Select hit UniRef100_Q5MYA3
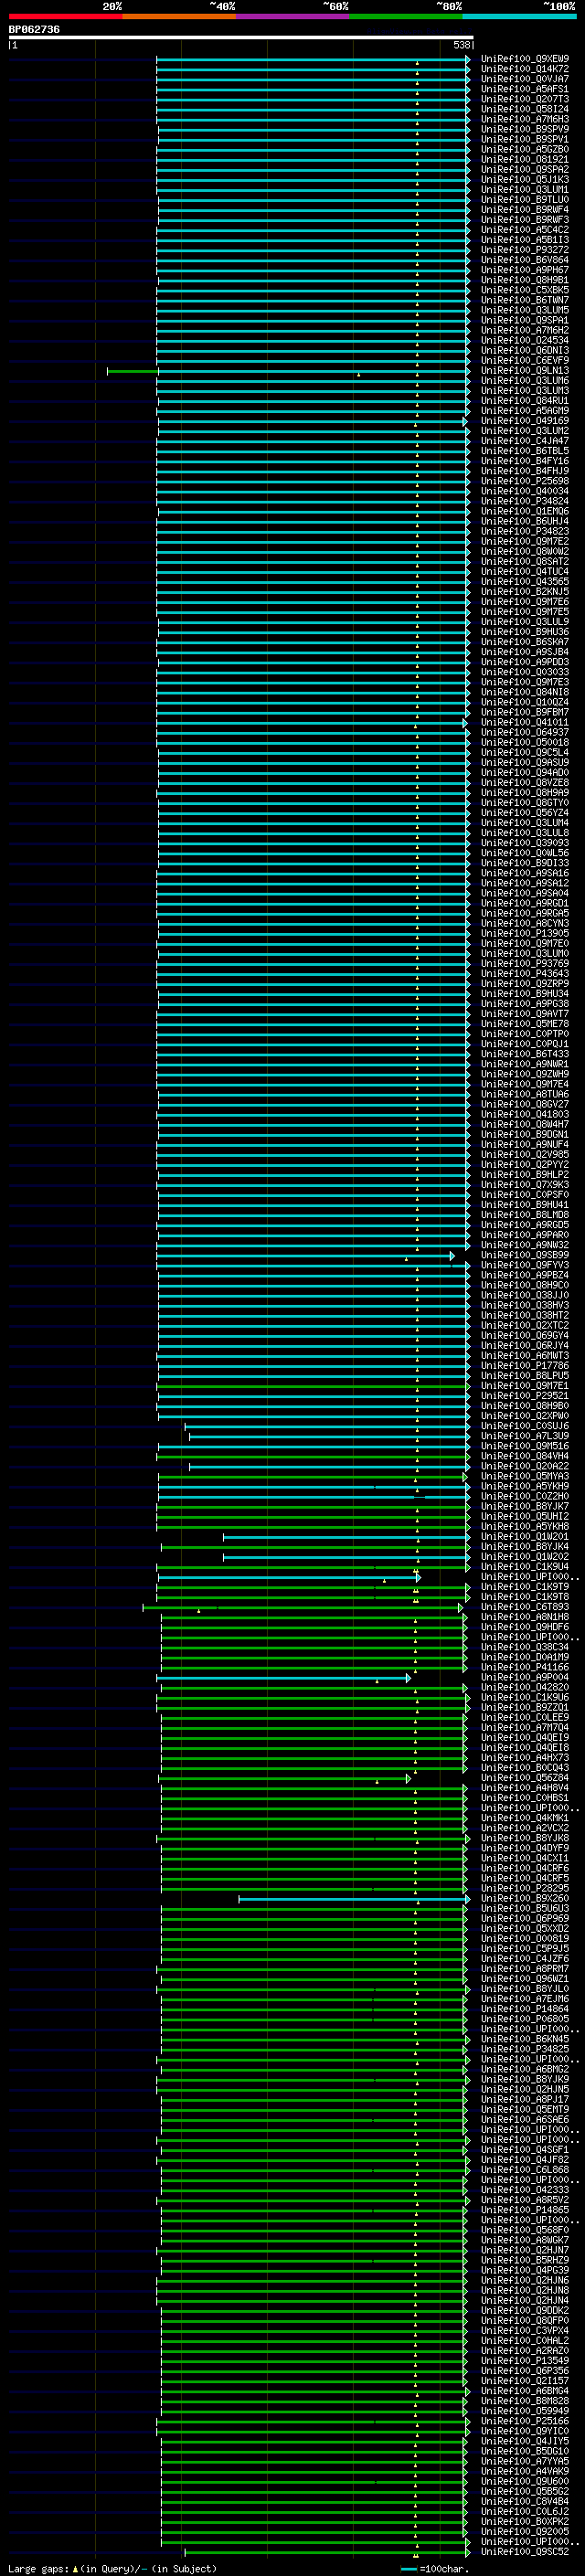 coord(525,1476)
